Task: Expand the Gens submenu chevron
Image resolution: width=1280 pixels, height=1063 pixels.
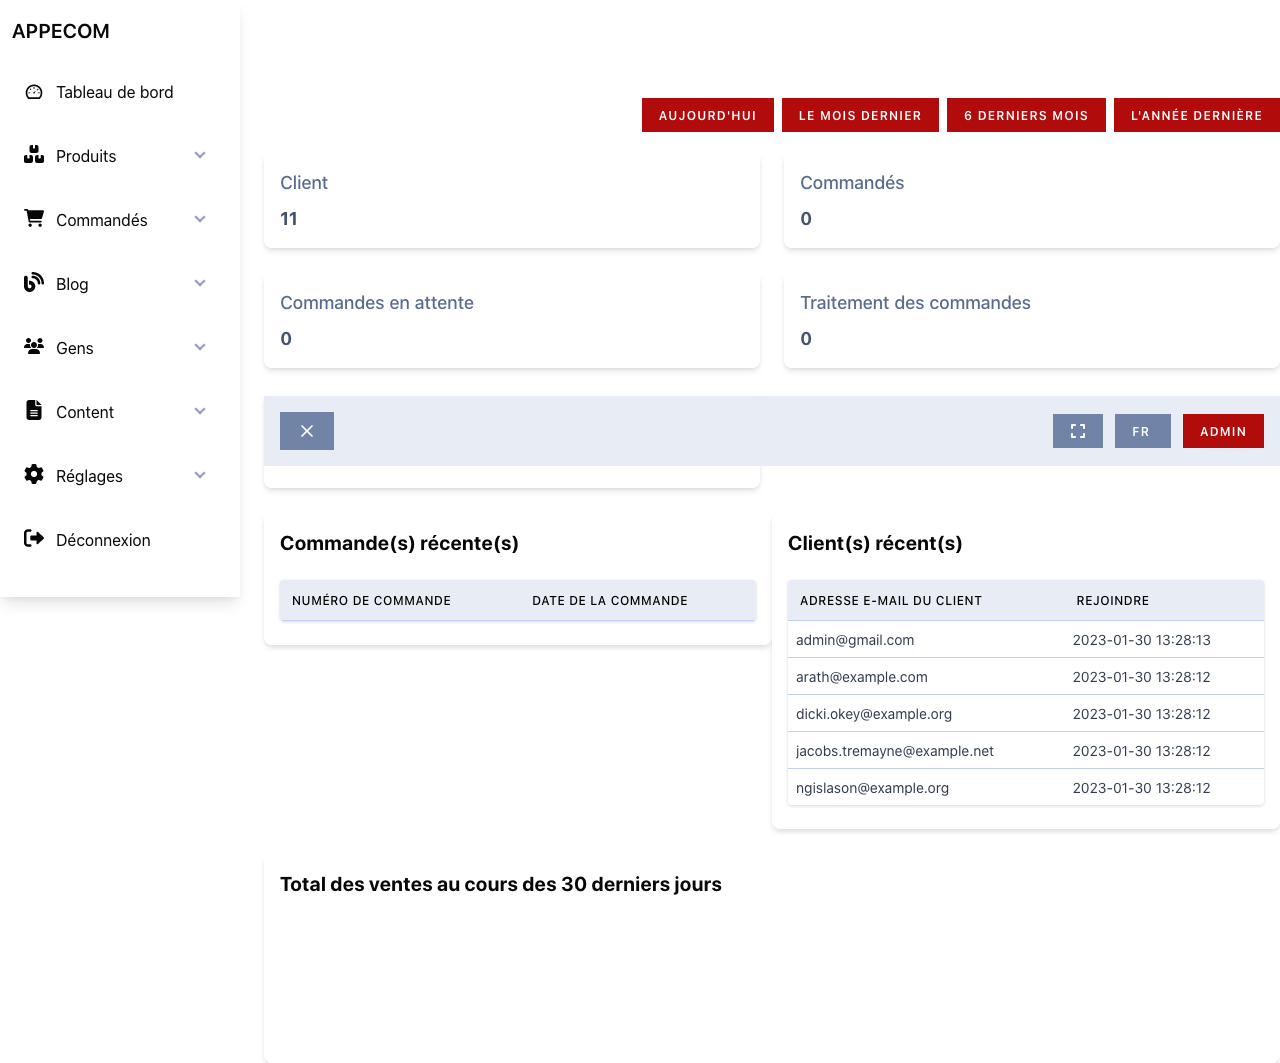Action: click(x=200, y=347)
